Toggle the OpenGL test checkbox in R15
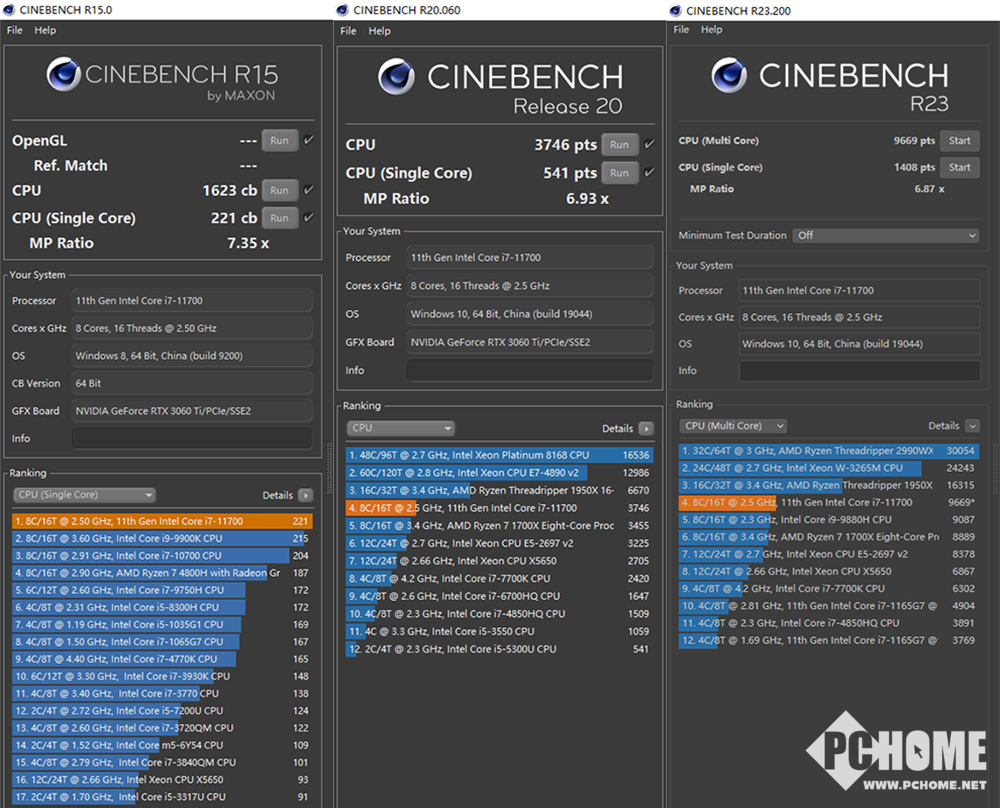1000x808 pixels. 309,140
